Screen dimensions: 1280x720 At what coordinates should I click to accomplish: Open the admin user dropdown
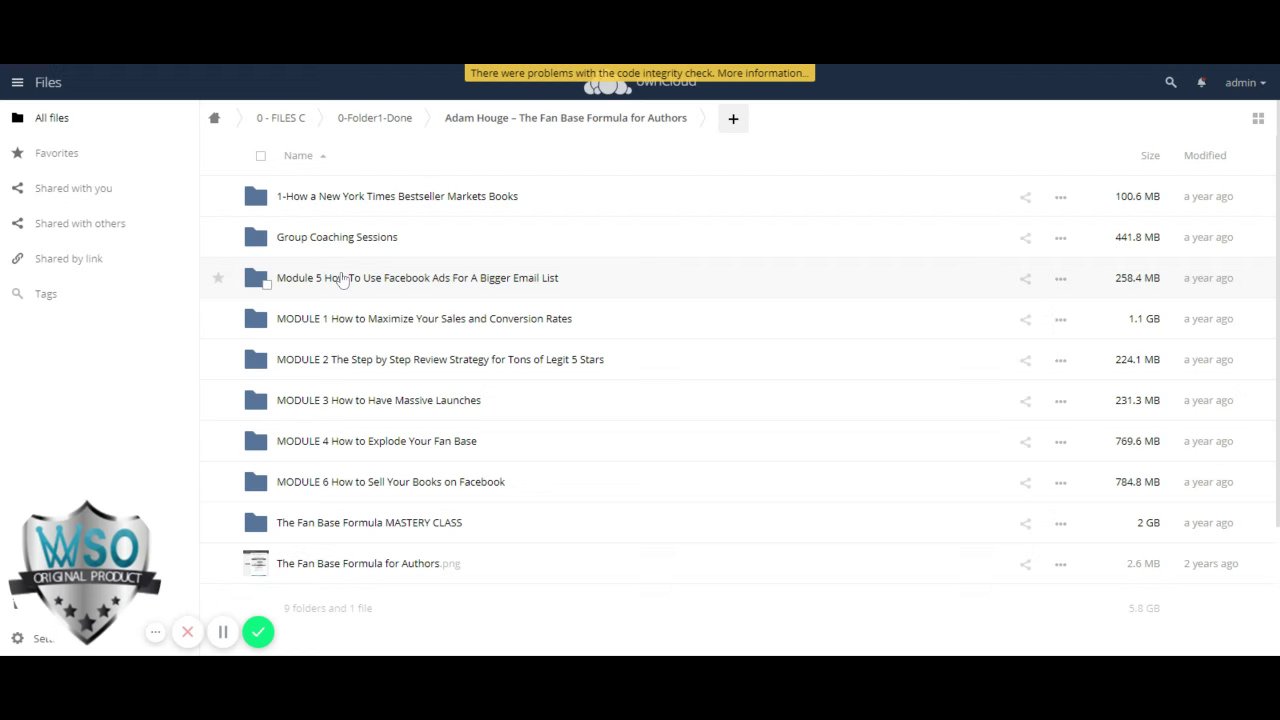click(1245, 83)
